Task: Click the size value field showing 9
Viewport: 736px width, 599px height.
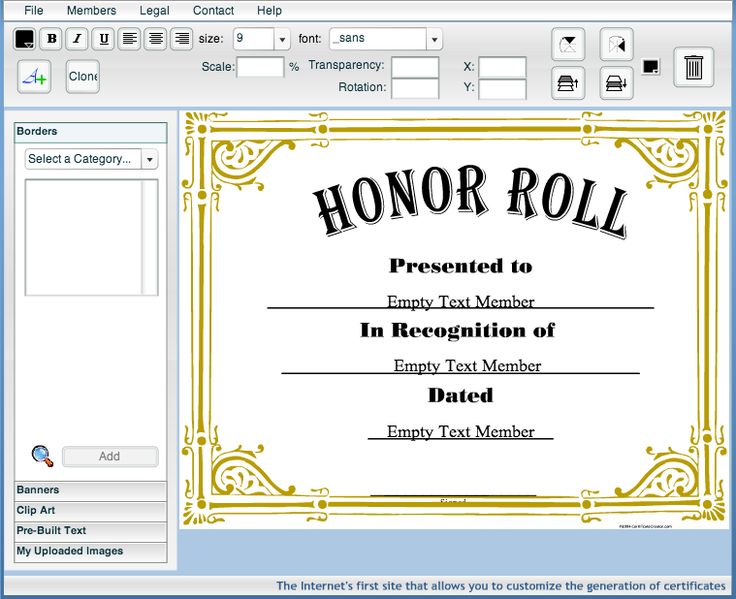Action: (x=253, y=39)
